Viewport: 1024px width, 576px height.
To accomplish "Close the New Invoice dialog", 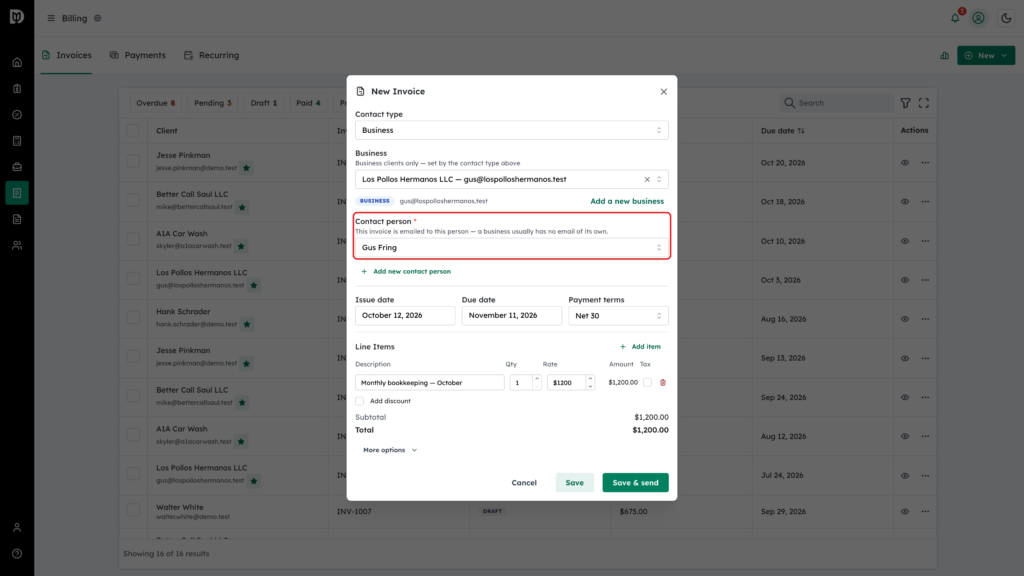I will (x=664, y=91).
